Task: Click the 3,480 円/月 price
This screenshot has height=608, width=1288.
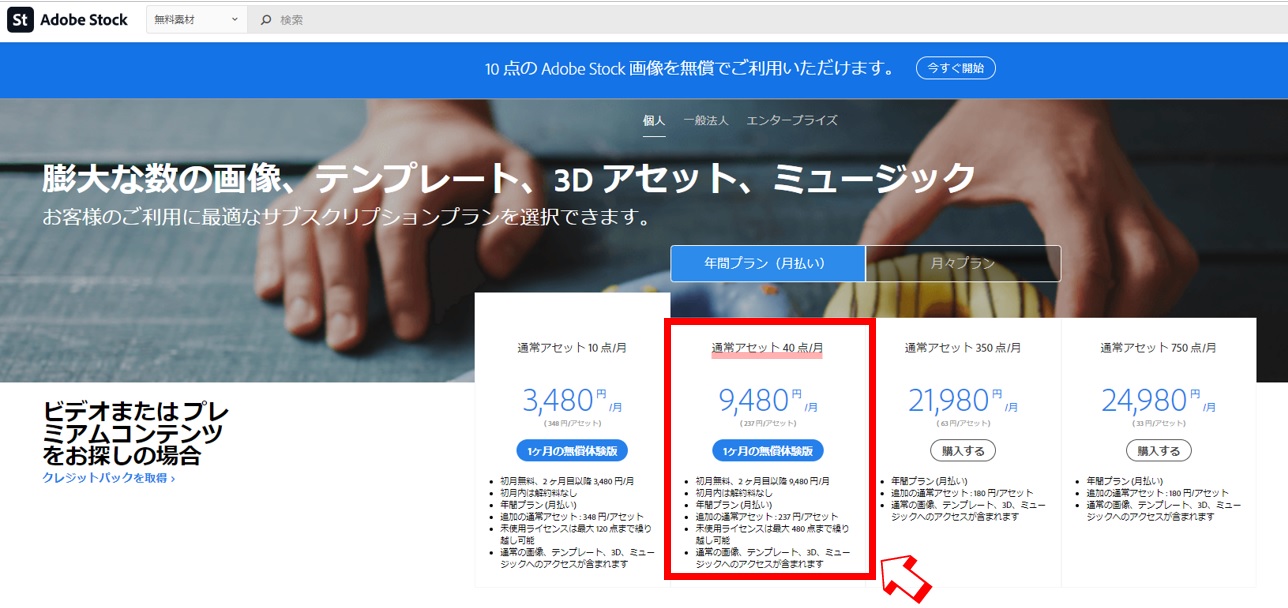Action: point(572,401)
